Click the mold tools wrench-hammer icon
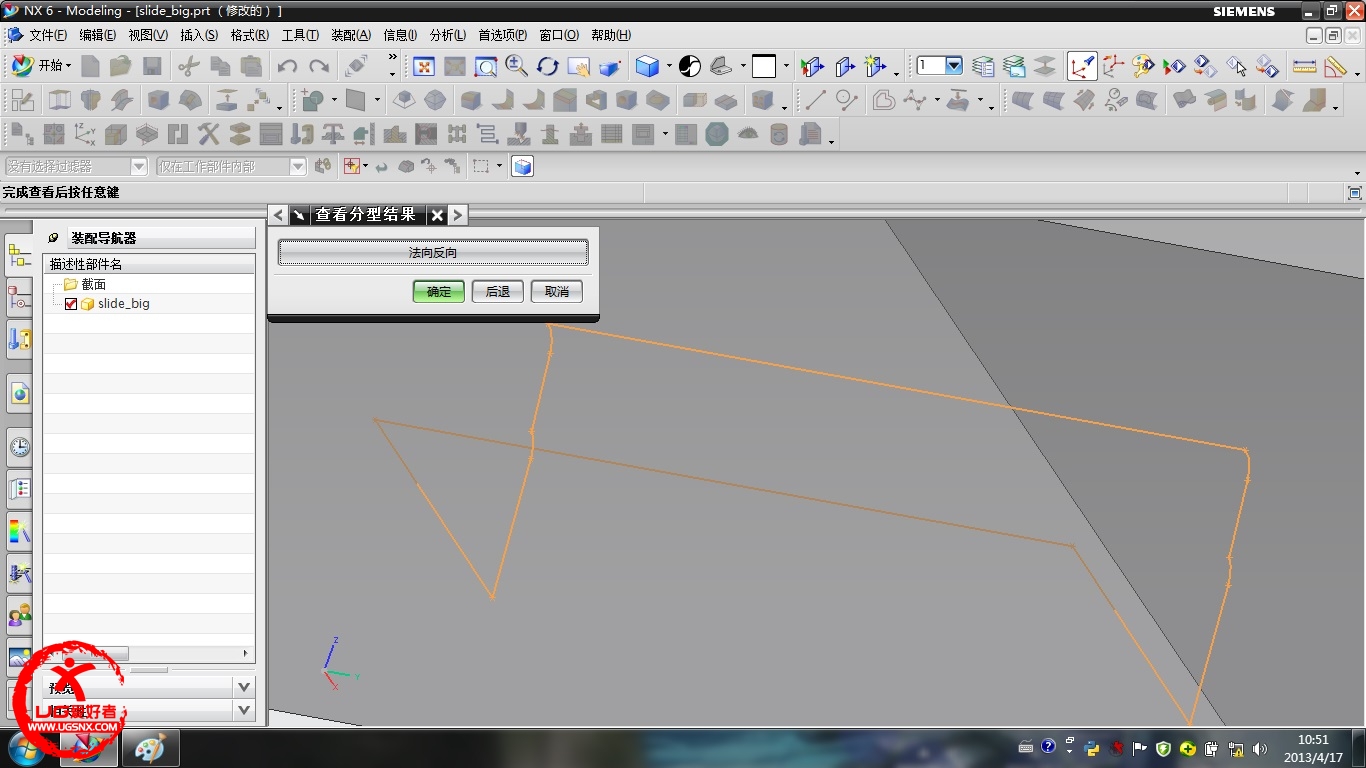Screen dimensions: 1366x768 208,134
